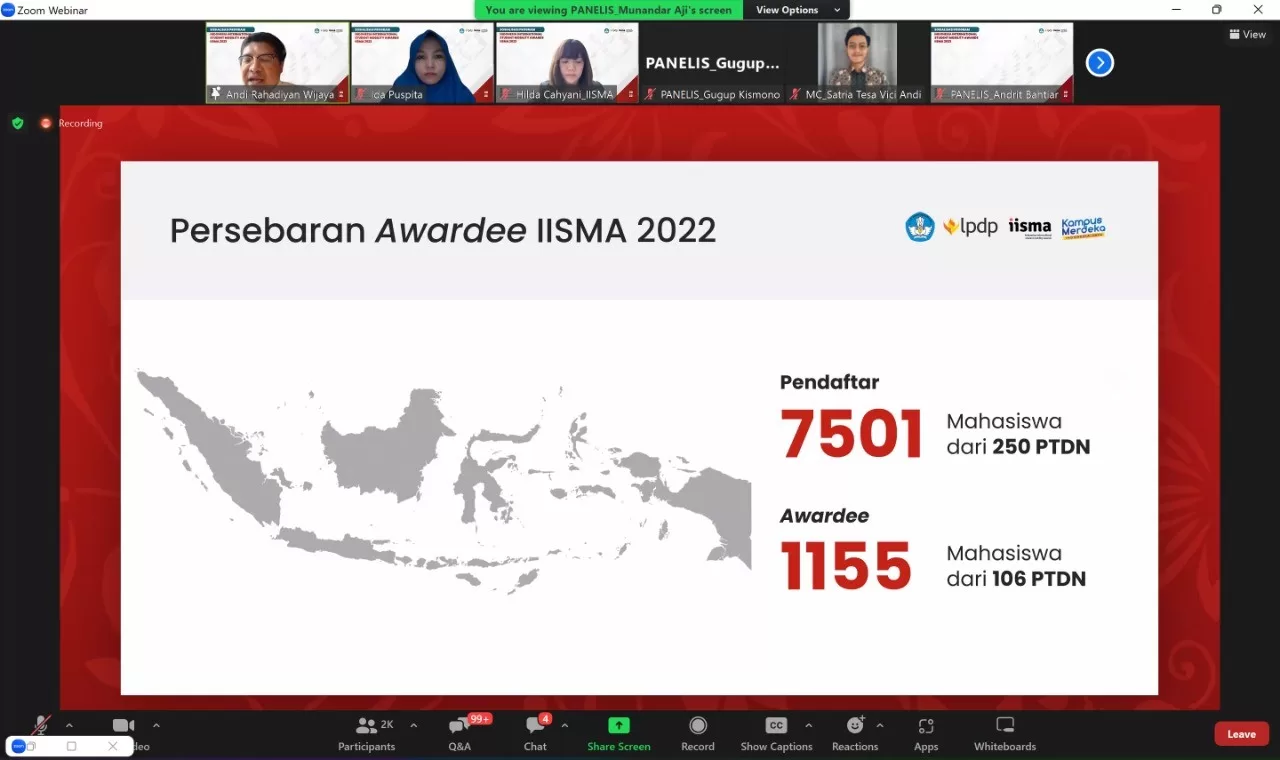Click the text 'dari 106 PTDN'

tap(1016, 579)
